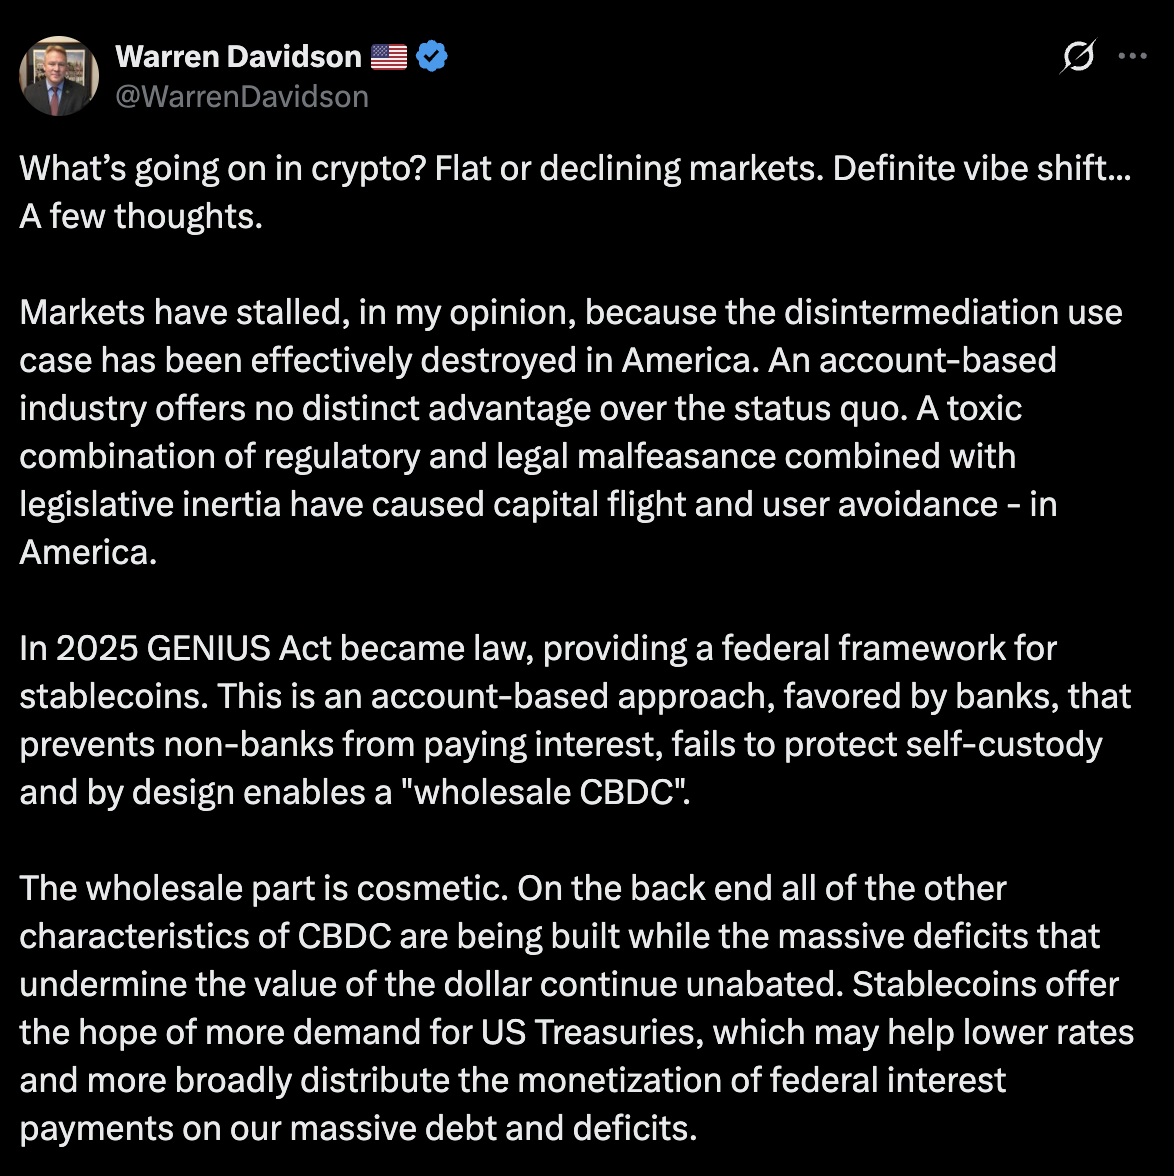Click the final line about "massive debt and deficits"
The height and width of the screenshot is (1176, 1174).
[359, 1129]
